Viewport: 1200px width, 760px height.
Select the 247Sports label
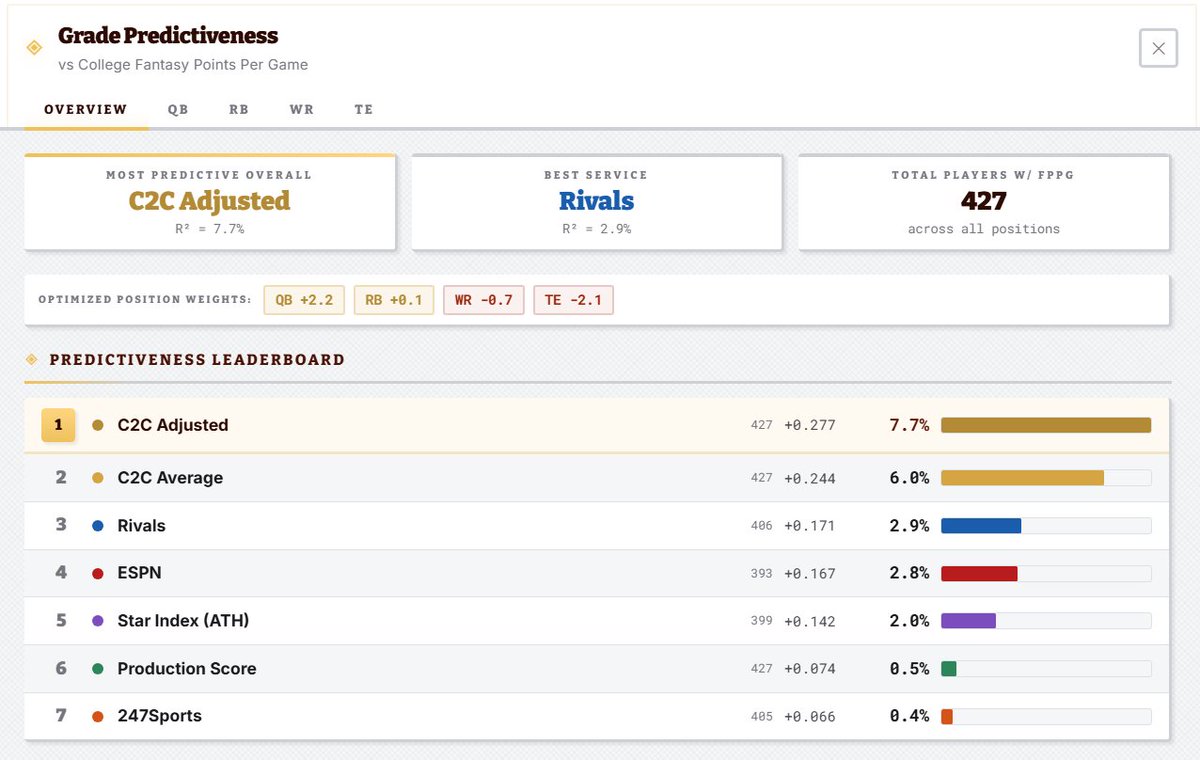159,716
